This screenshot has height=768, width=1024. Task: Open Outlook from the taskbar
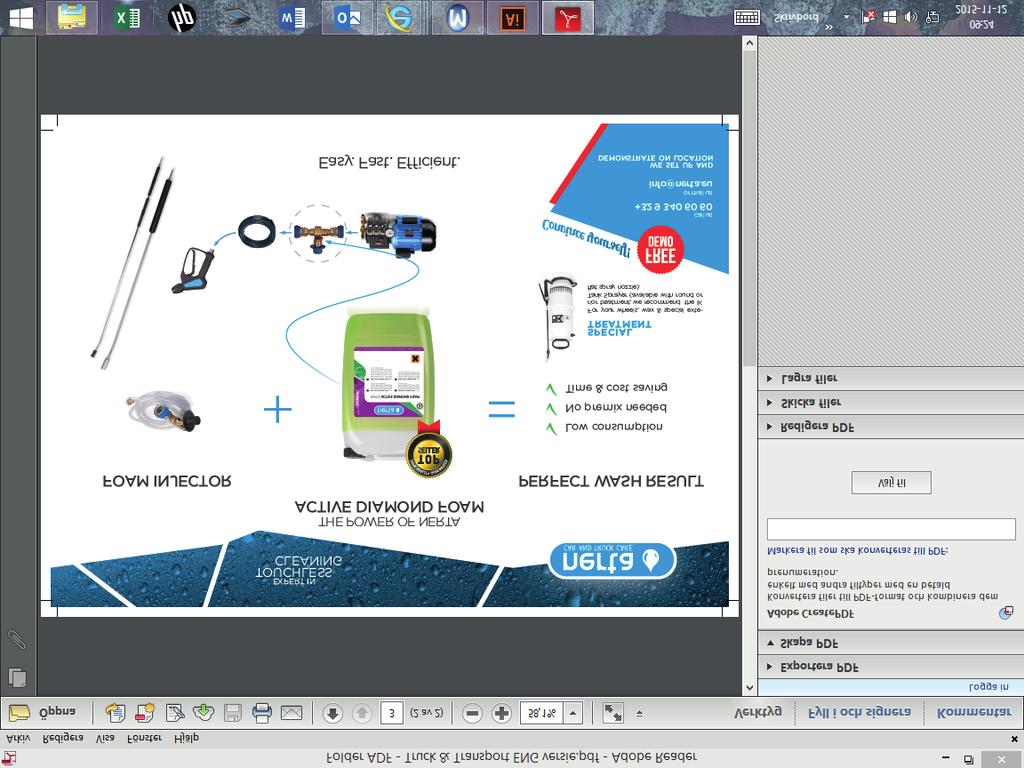(347, 18)
